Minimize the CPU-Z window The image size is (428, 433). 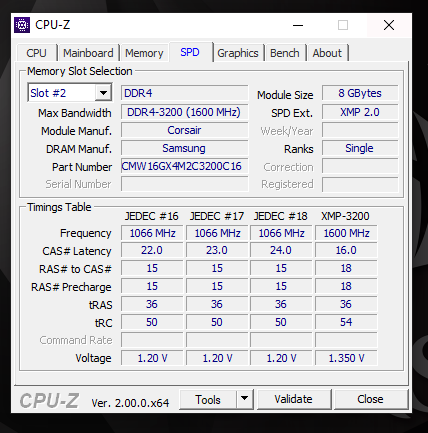[x=298, y=25]
